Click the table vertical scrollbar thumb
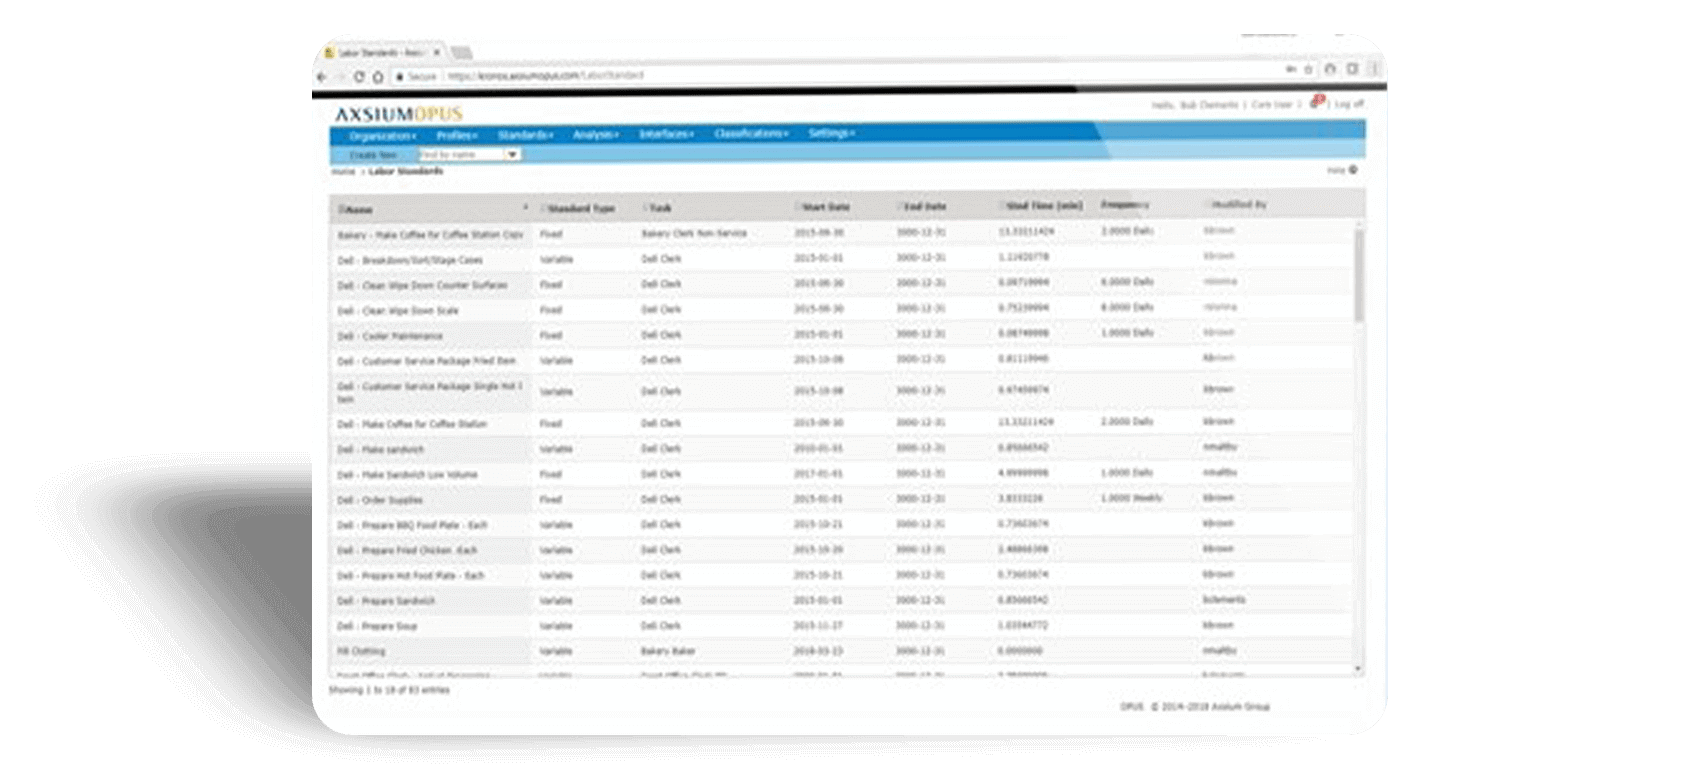1700x774 pixels. (1358, 275)
